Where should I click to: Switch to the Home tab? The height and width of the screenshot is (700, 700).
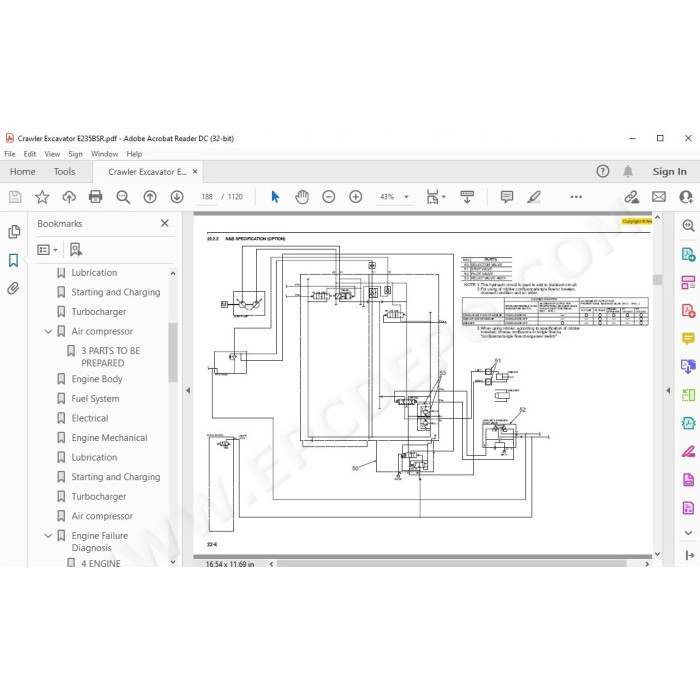[x=23, y=171]
